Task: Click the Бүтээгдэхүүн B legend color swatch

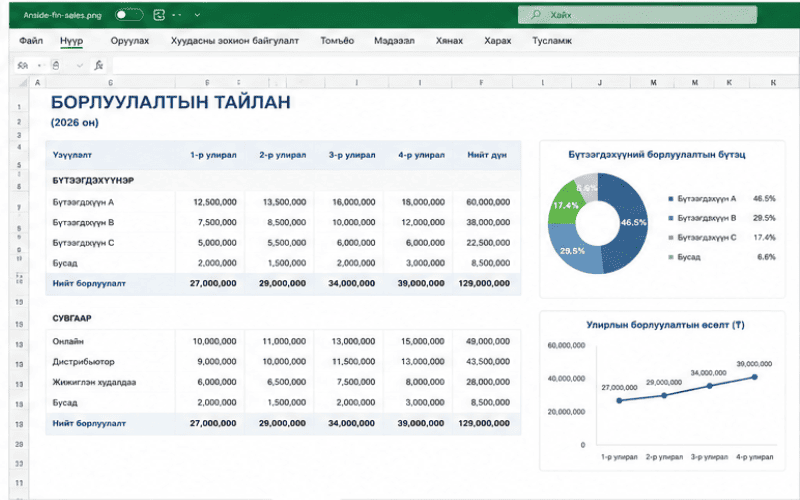Action: point(671,218)
